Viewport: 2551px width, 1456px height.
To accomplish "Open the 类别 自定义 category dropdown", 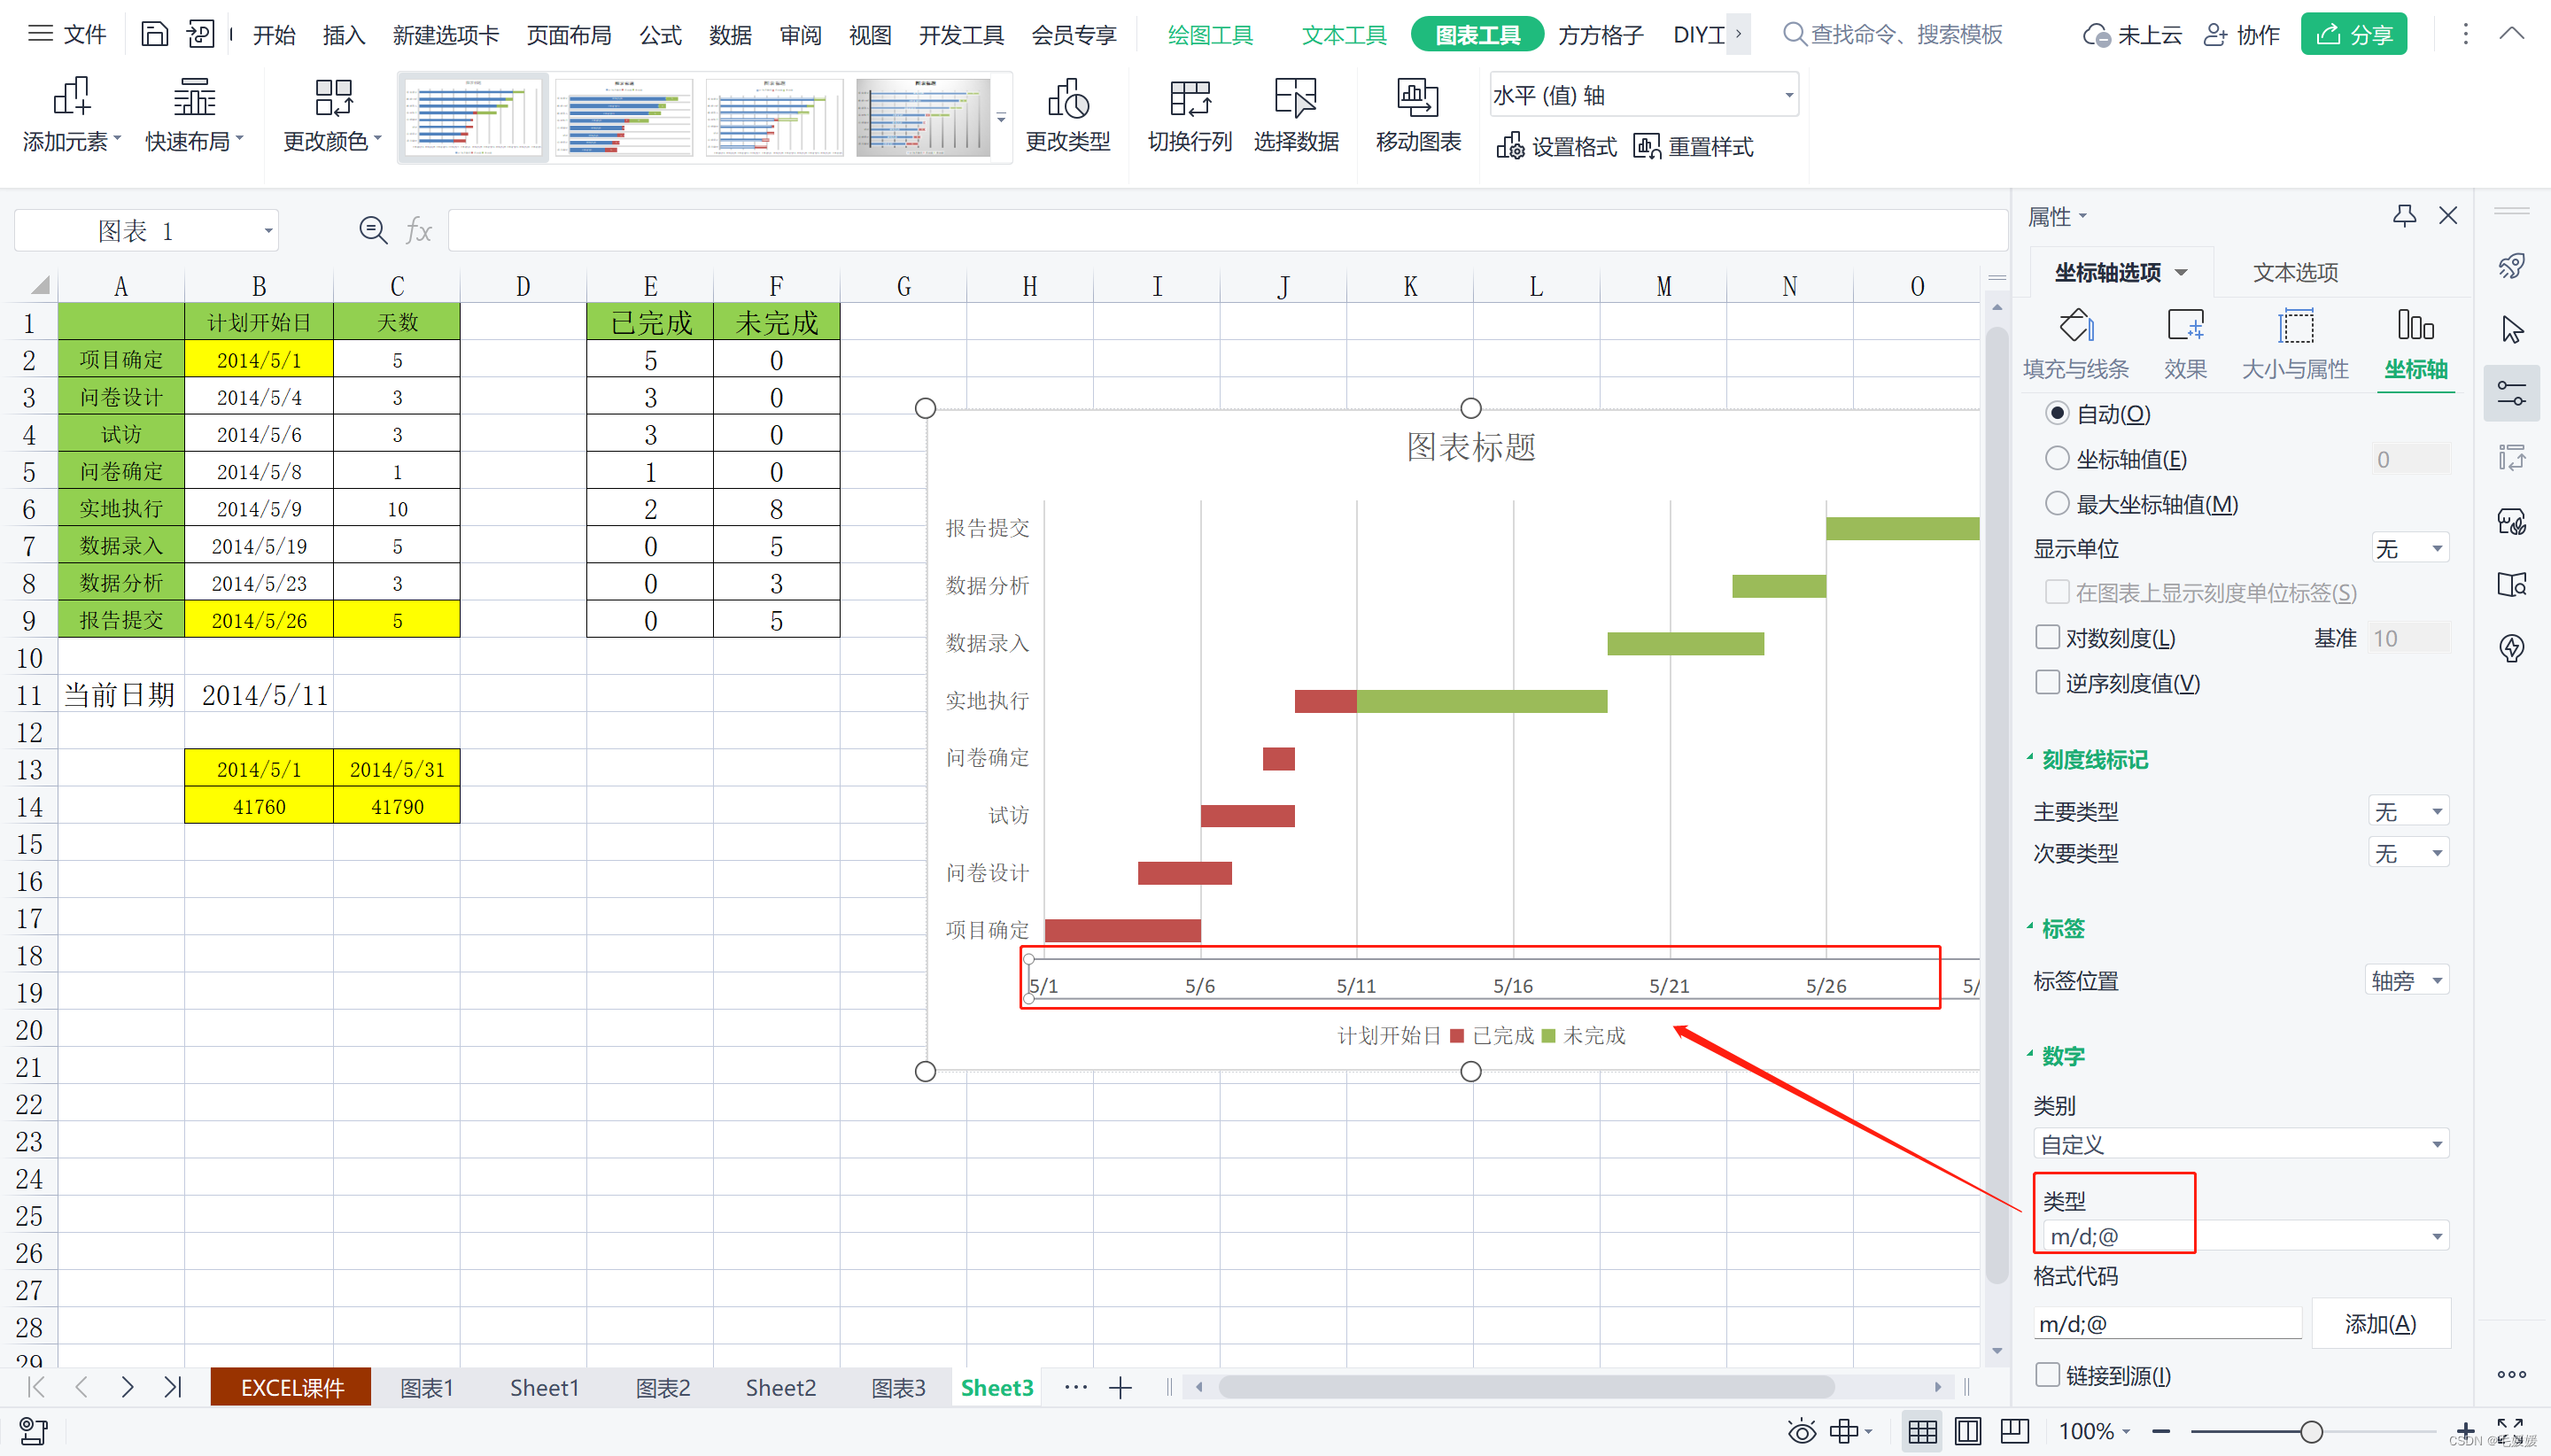I will tap(2240, 1144).
